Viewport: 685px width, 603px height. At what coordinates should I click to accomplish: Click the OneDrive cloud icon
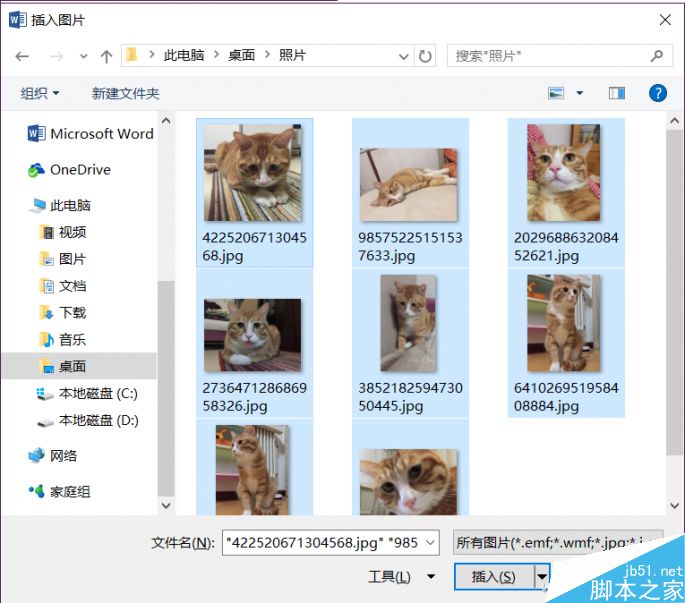(x=36, y=170)
